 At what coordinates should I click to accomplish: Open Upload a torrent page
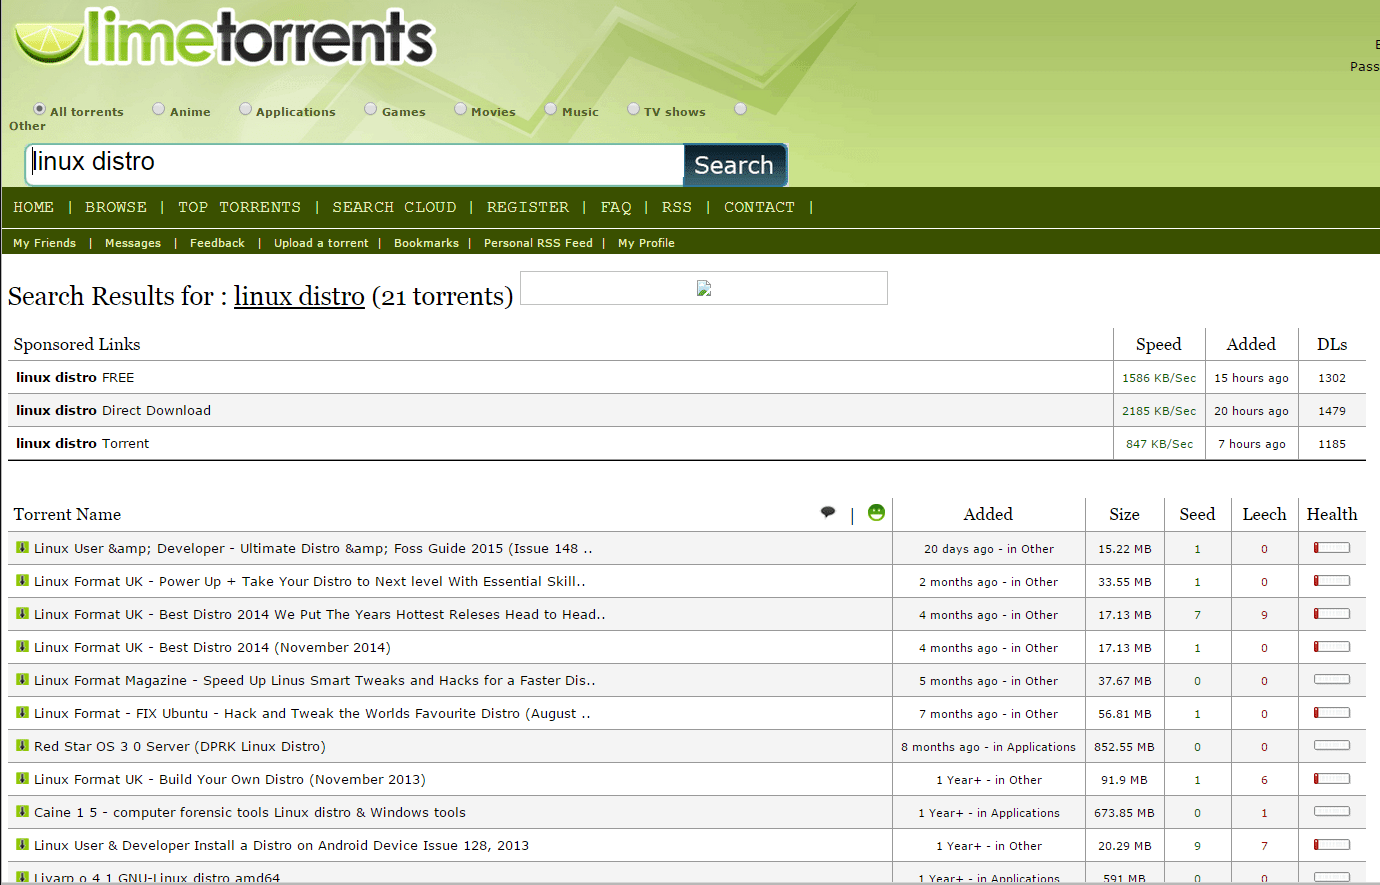pos(321,243)
